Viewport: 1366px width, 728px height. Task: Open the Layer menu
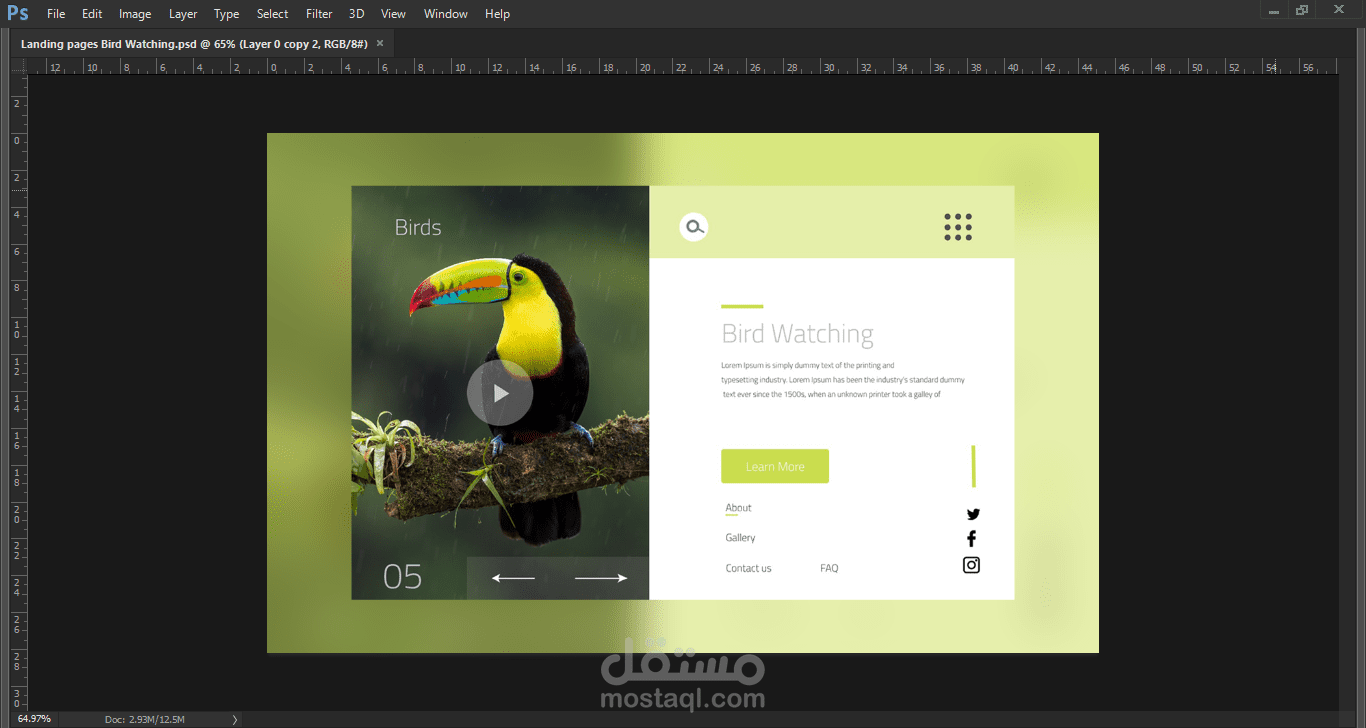tap(183, 14)
